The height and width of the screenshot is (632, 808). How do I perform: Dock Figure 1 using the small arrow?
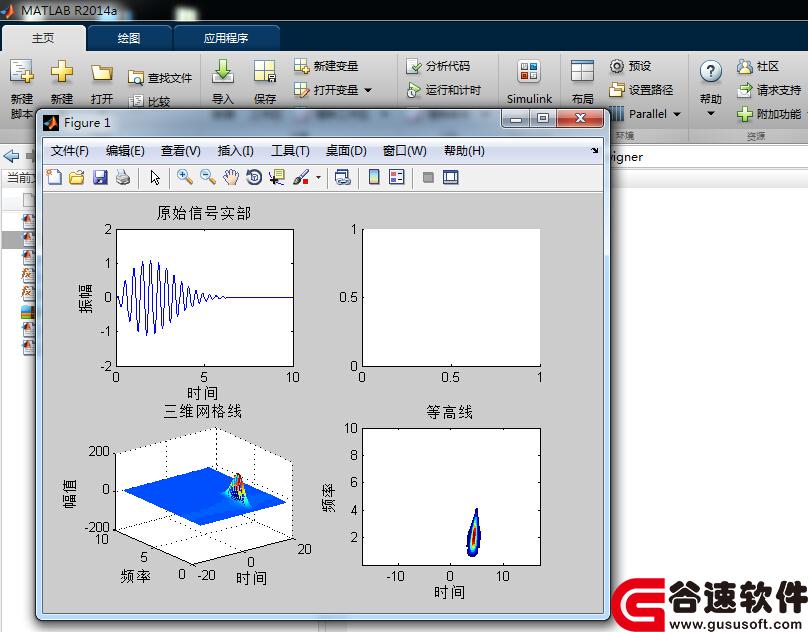(595, 151)
